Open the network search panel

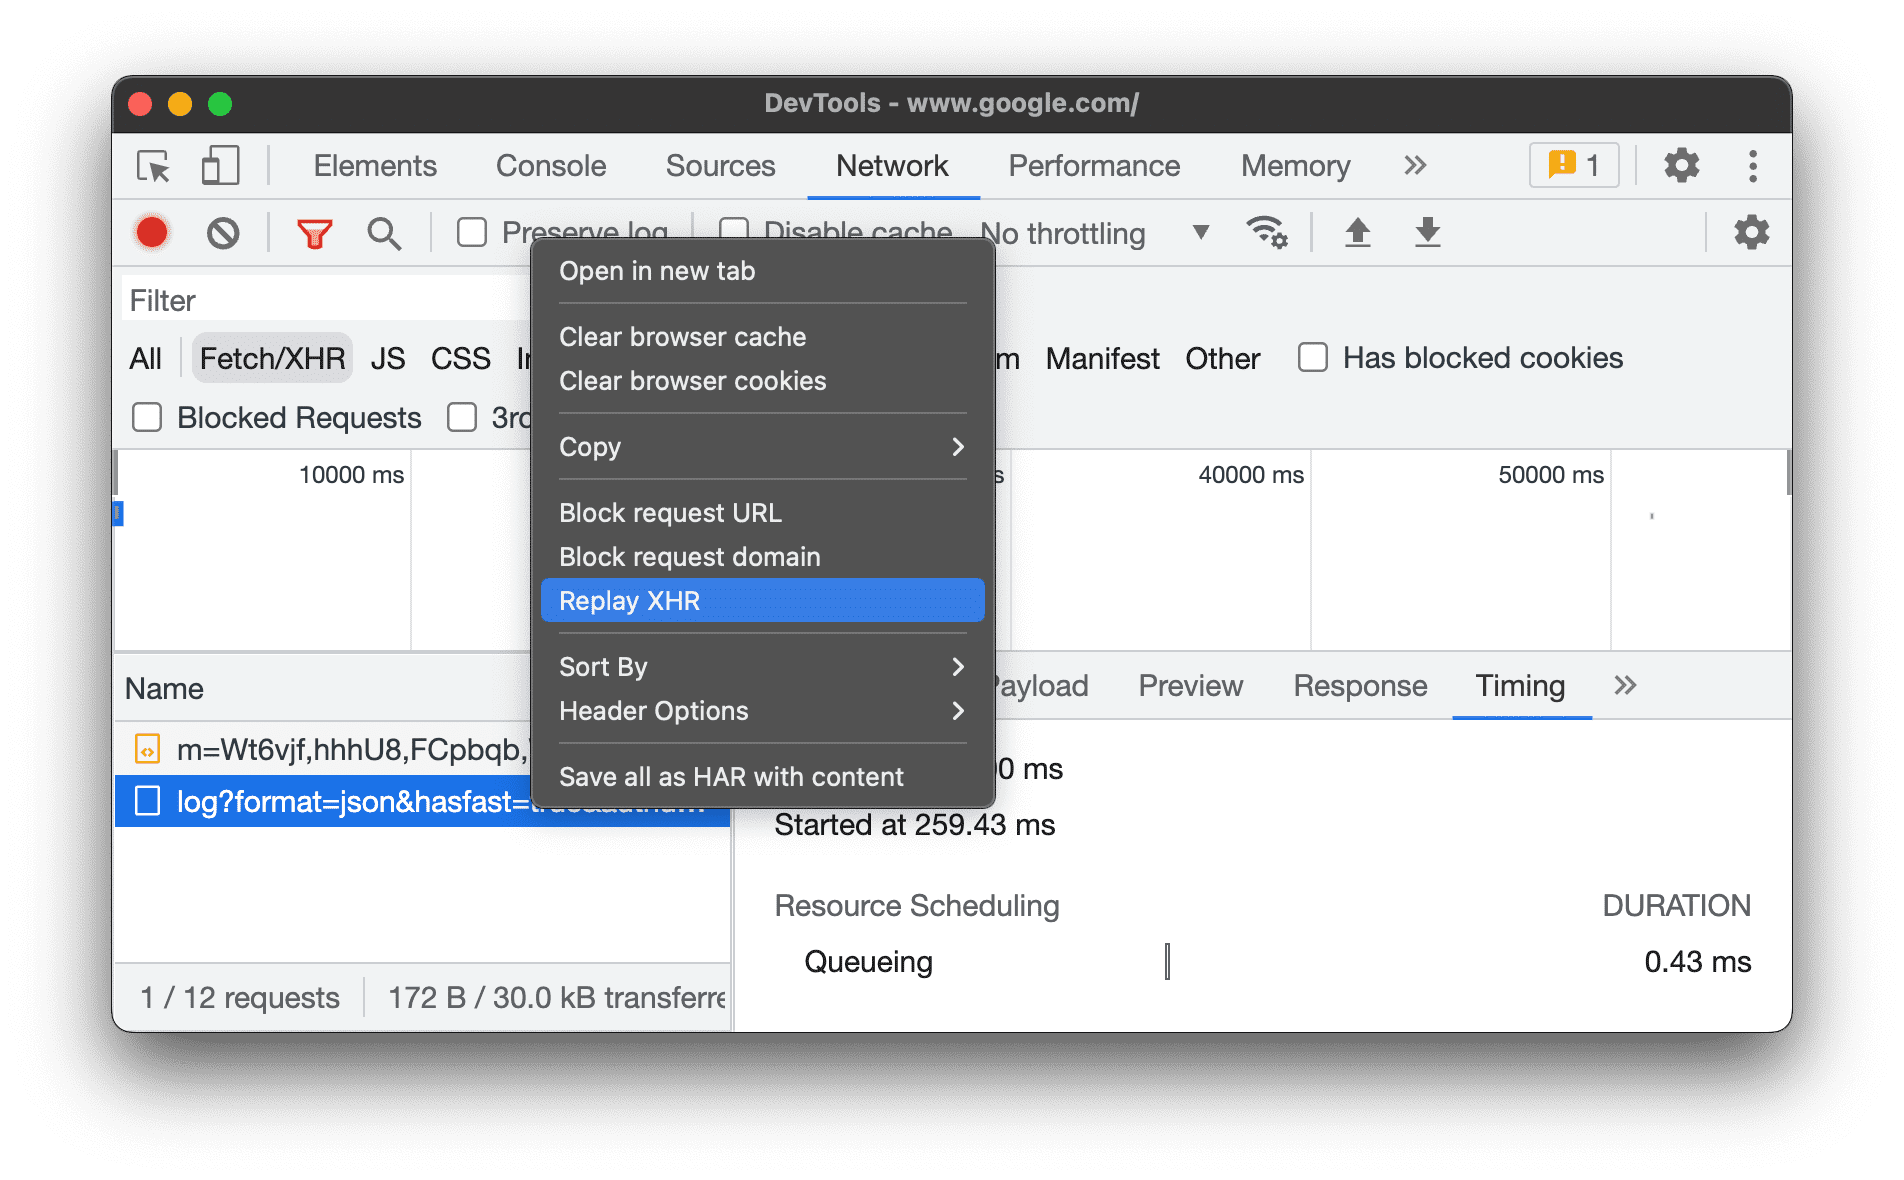point(384,232)
